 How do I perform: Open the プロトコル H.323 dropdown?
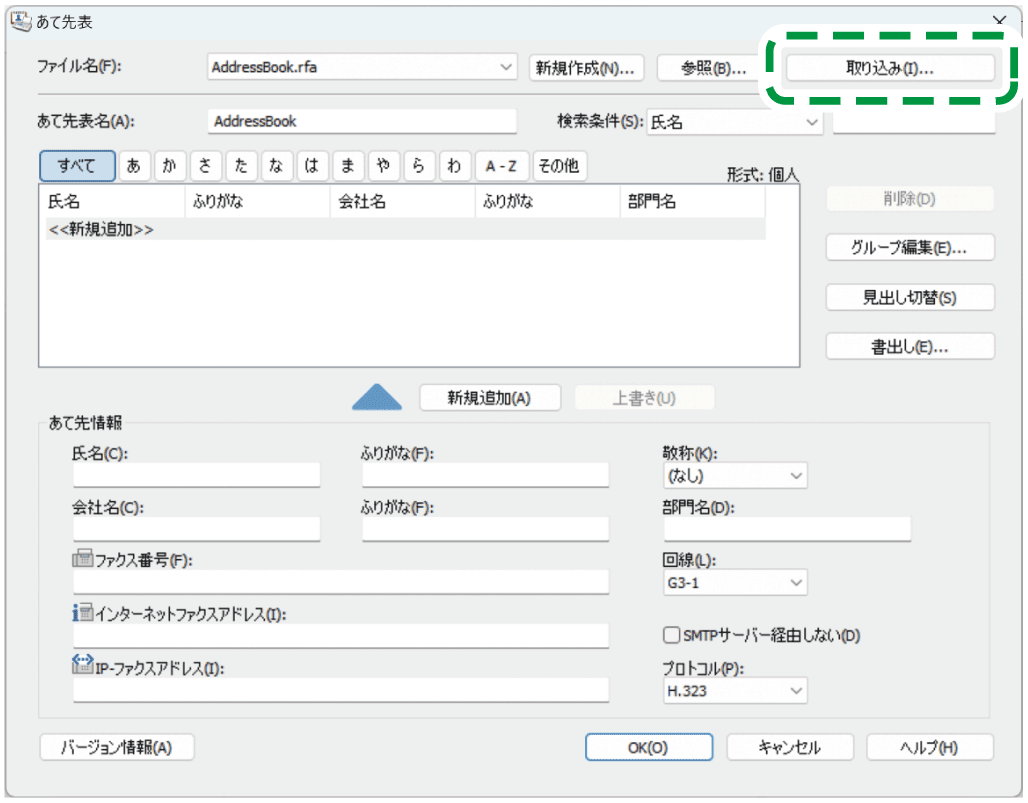(x=796, y=690)
